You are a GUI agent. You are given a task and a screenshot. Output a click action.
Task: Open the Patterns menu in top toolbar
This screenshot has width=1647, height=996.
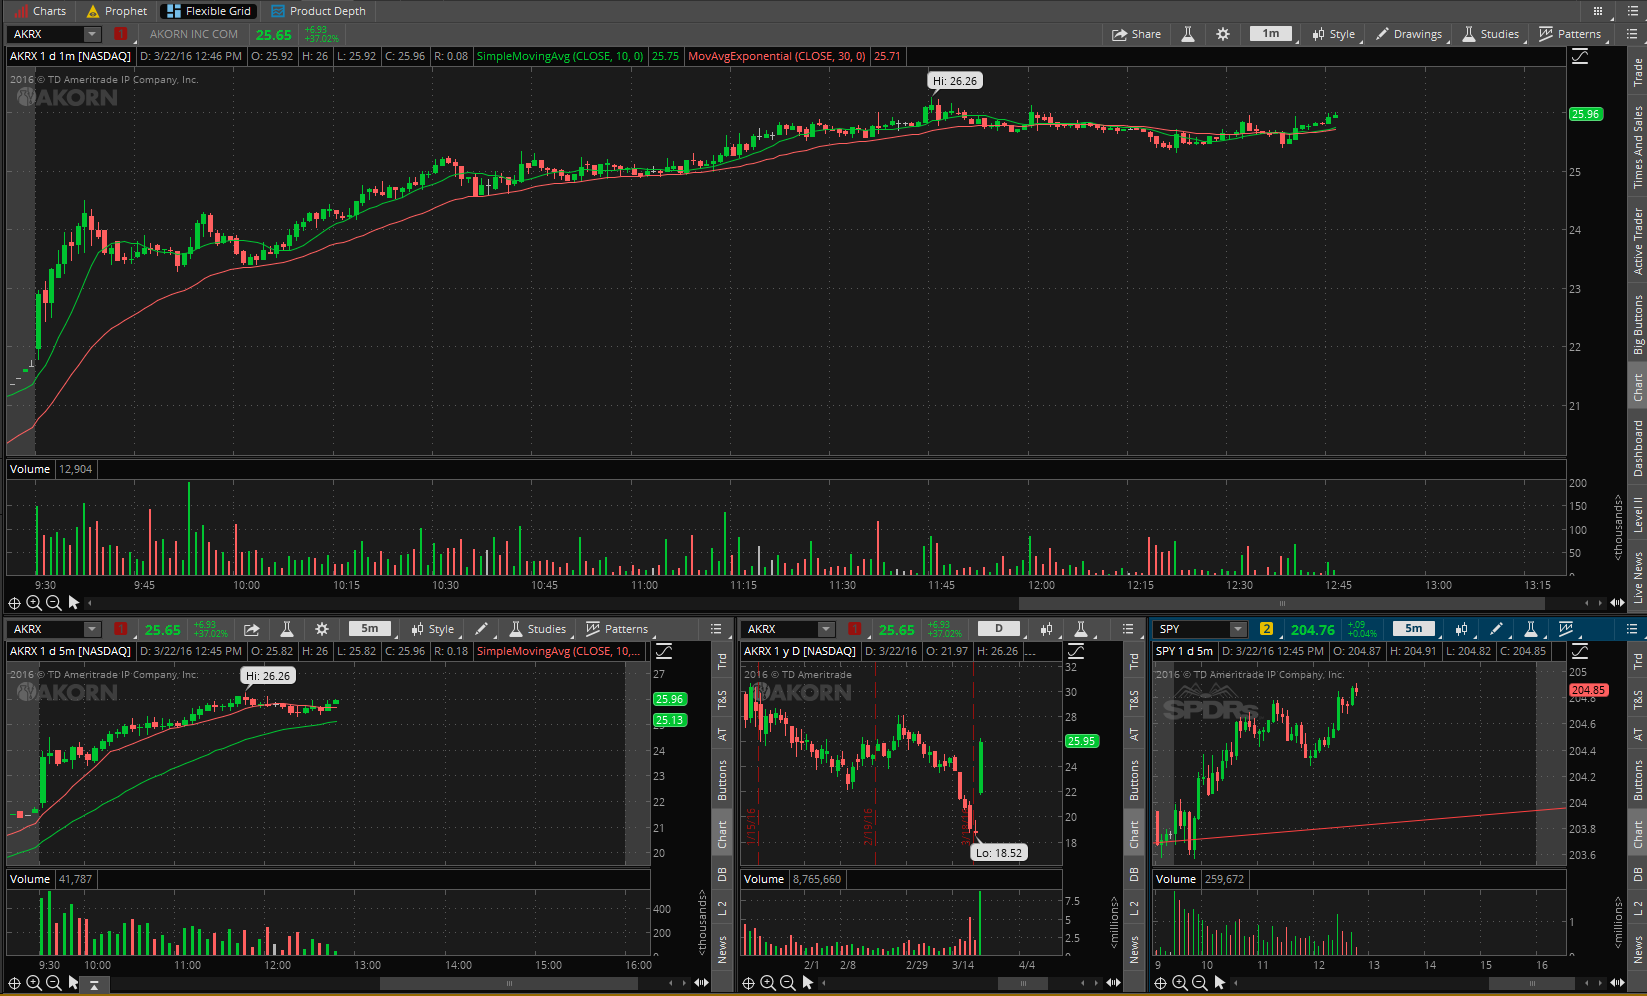click(1570, 34)
